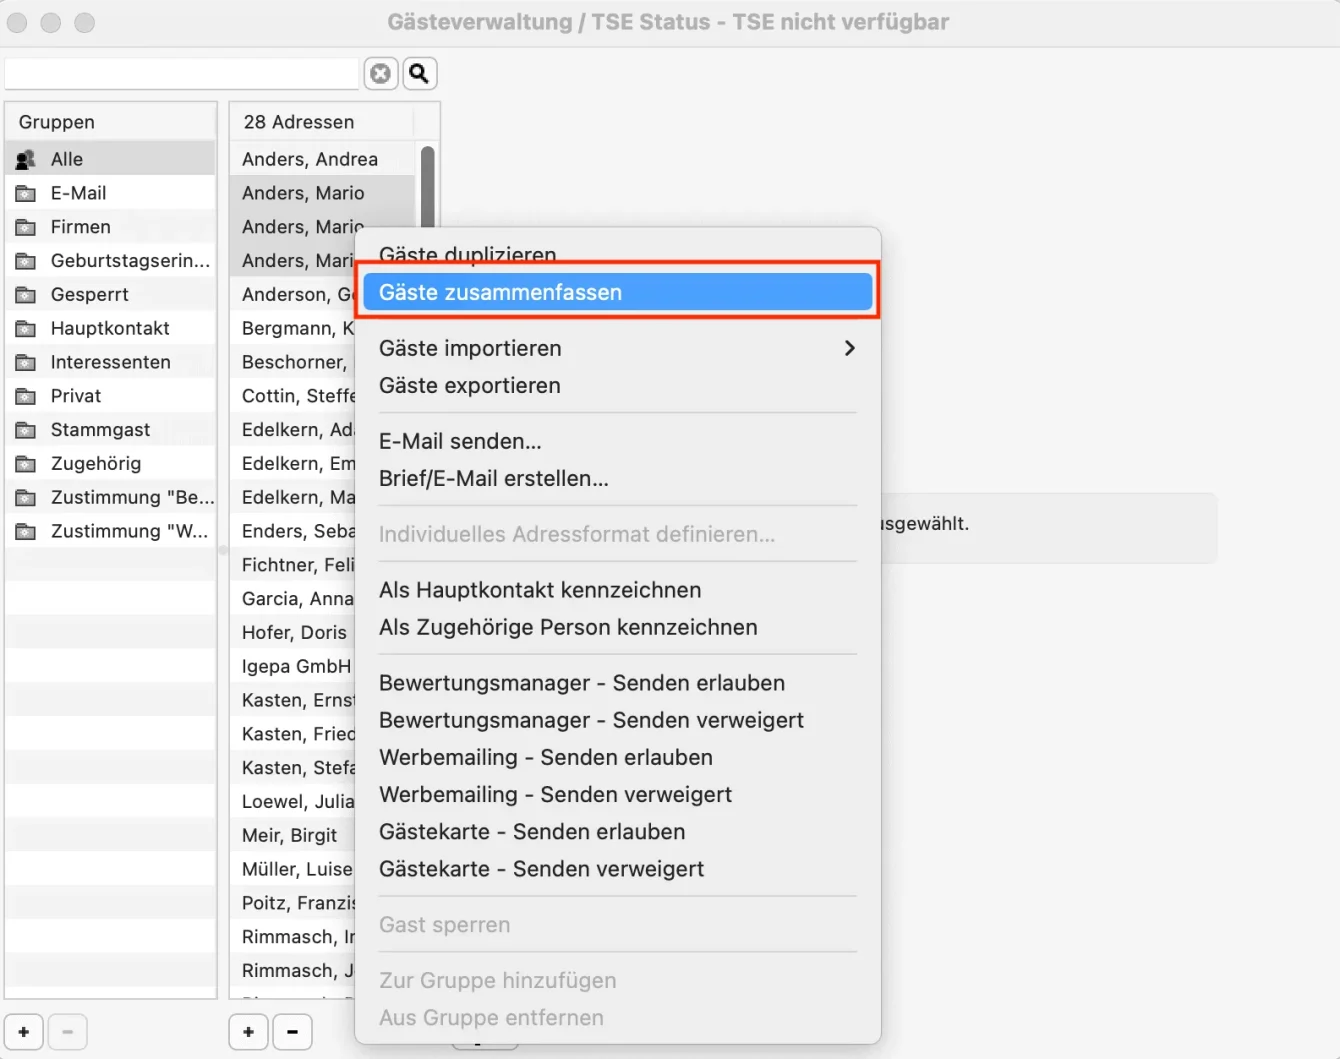Click the folder icon beside Zustimmung "W...
The height and width of the screenshot is (1059, 1340).
tap(26, 531)
